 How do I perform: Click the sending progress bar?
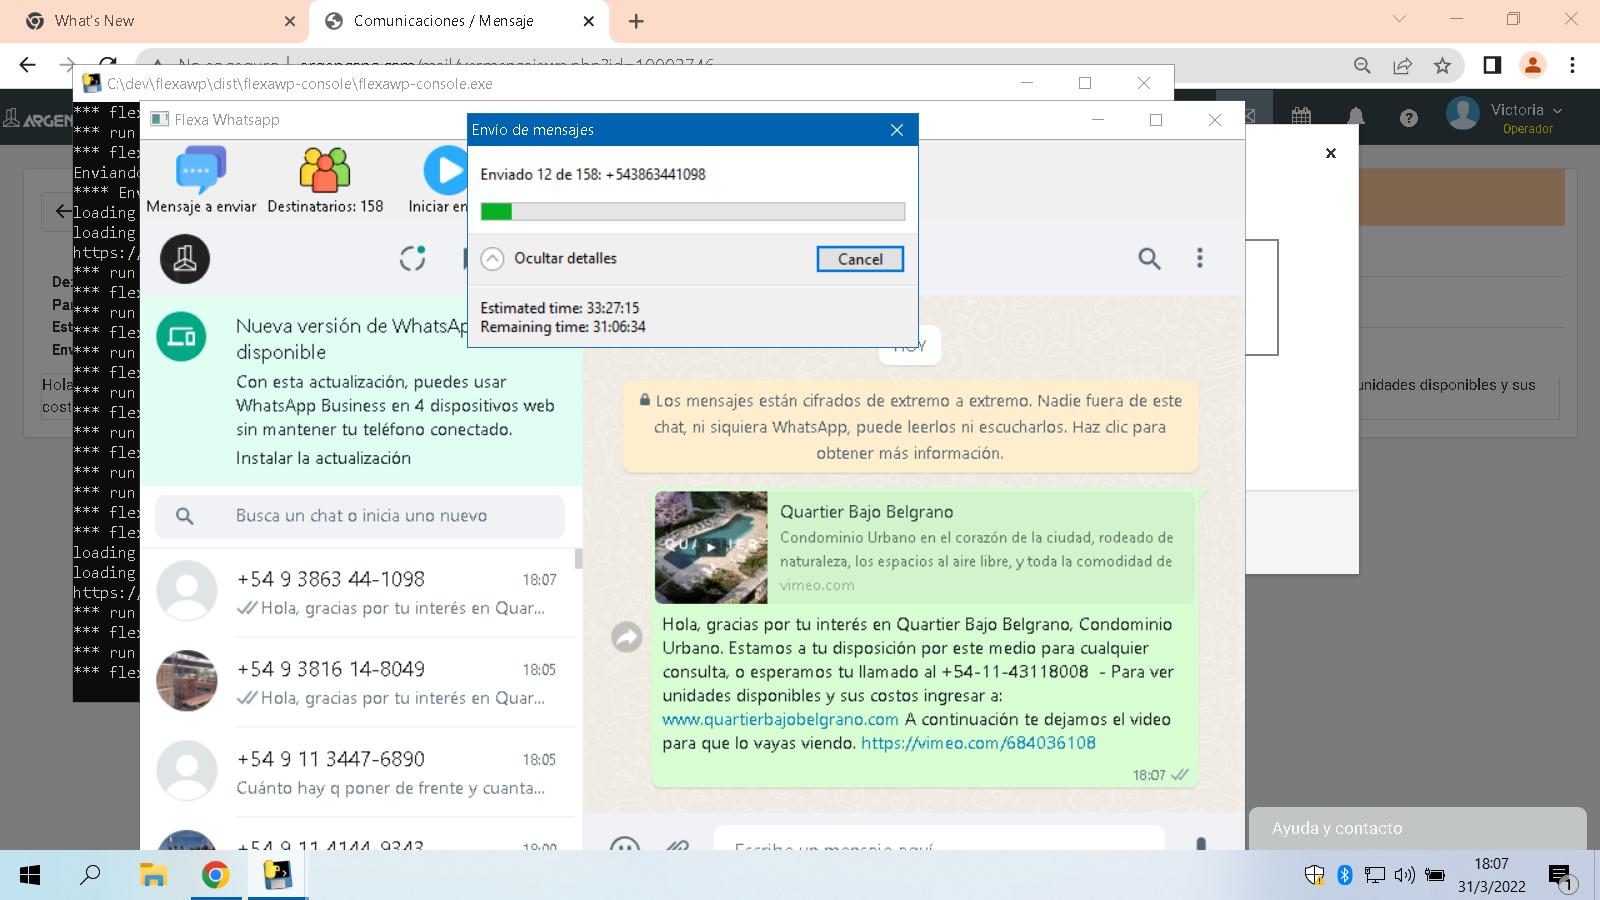click(693, 212)
